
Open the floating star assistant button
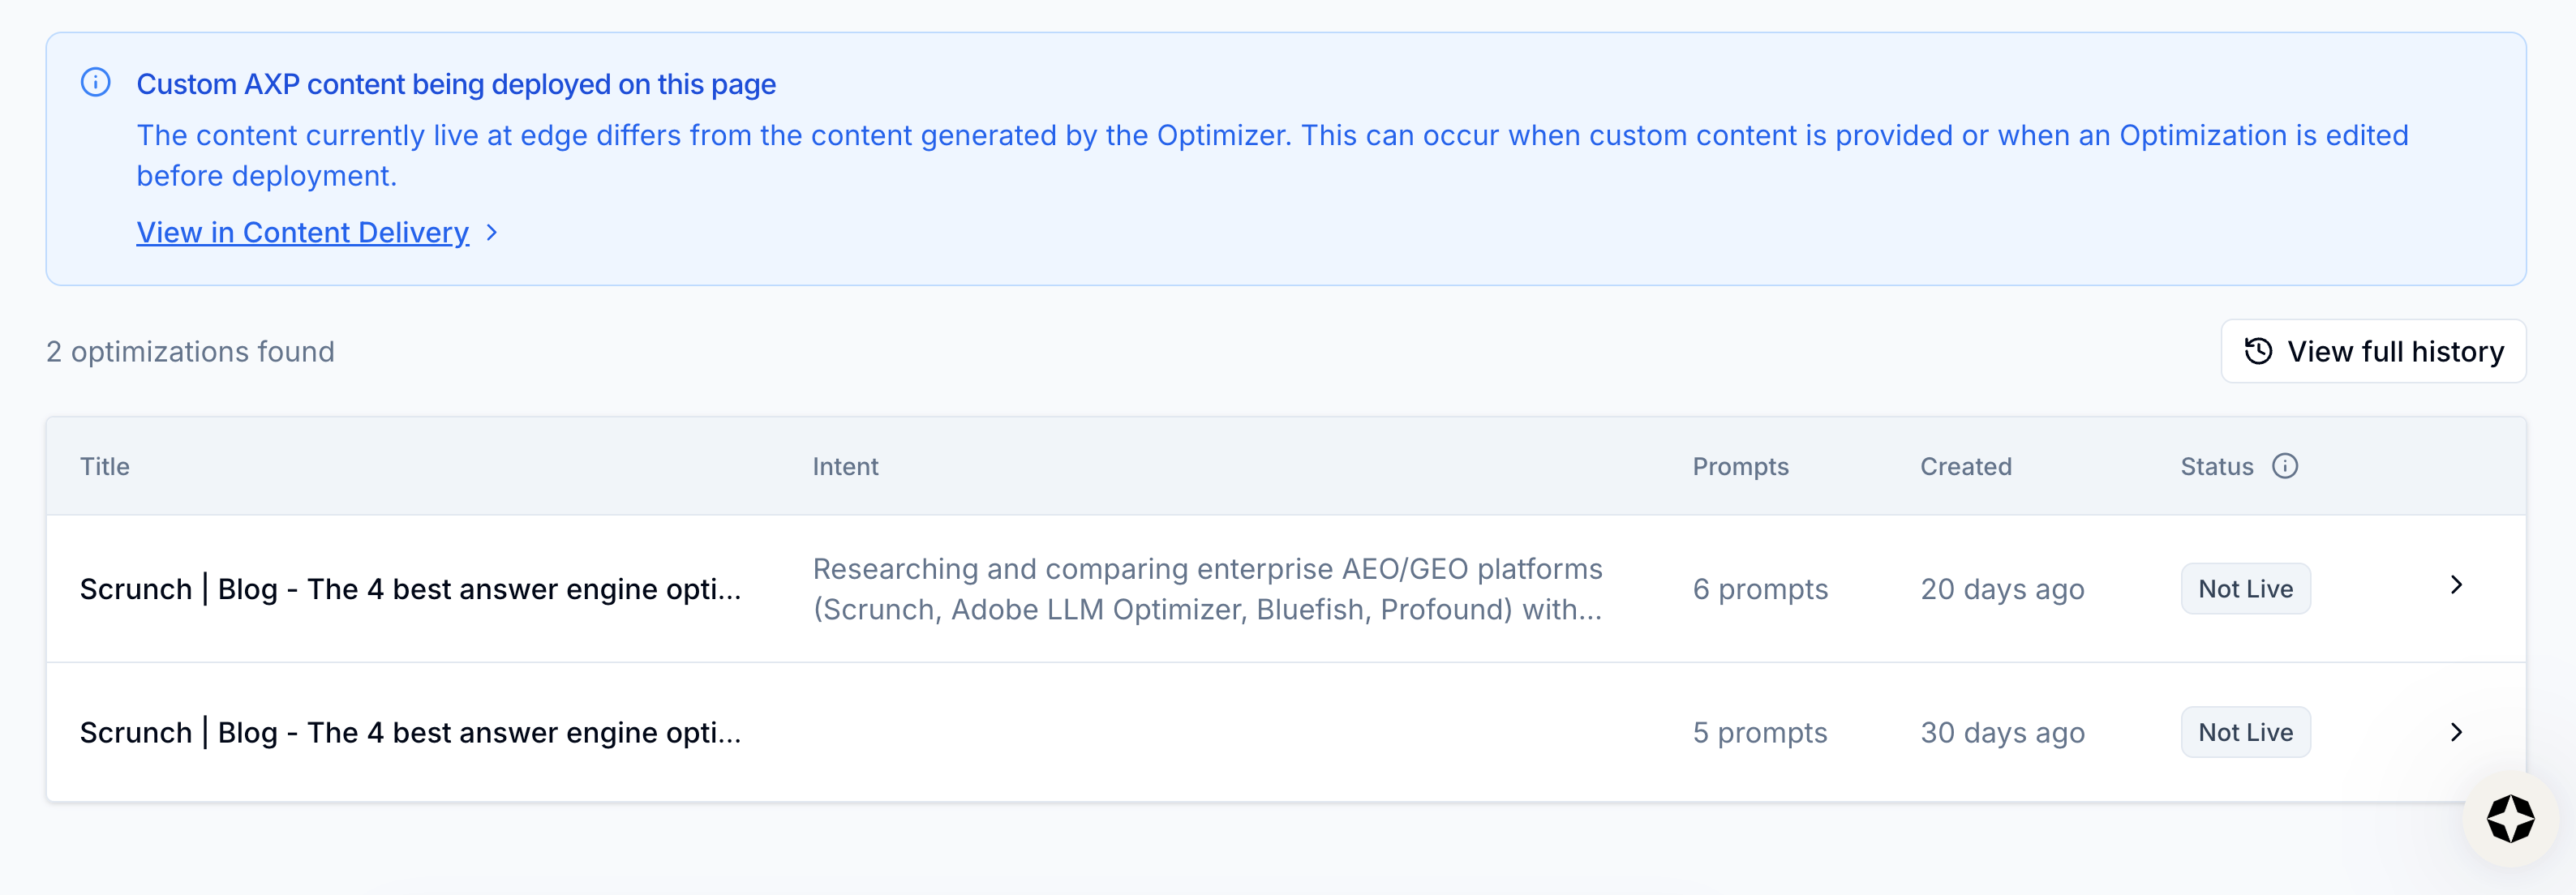pyautogui.click(x=2510, y=819)
